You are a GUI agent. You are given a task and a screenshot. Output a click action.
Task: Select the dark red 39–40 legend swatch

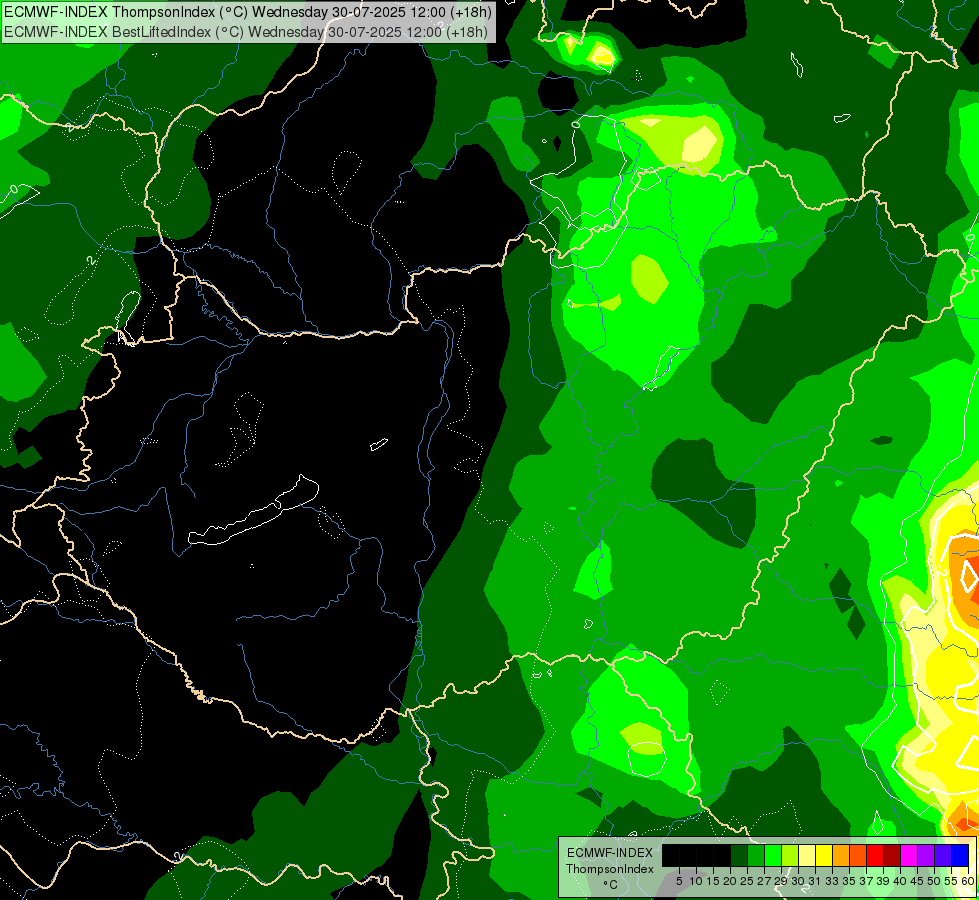coord(892,855)
